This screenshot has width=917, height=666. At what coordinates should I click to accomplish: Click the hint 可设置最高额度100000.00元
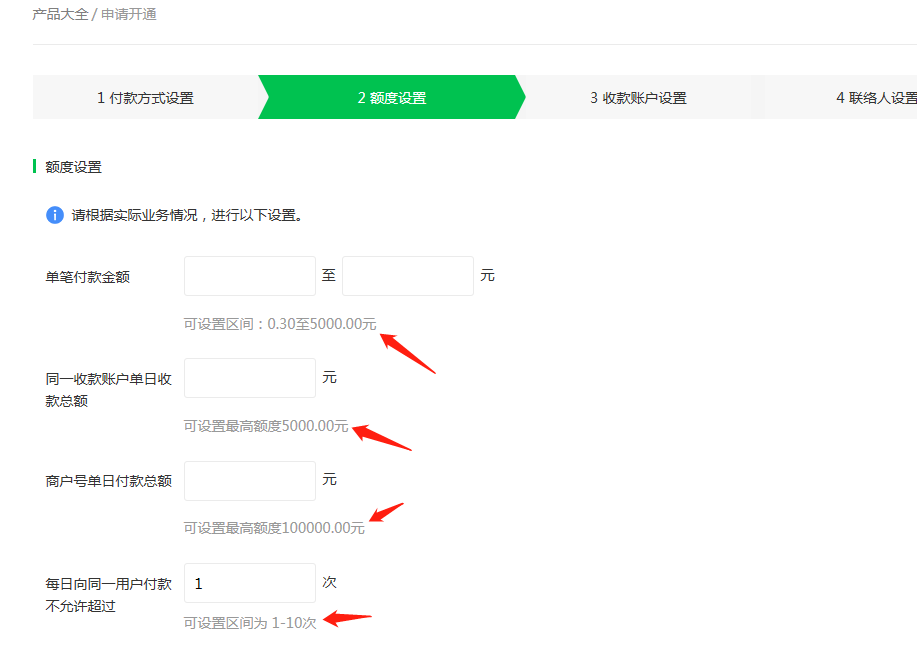pos(274,528)
